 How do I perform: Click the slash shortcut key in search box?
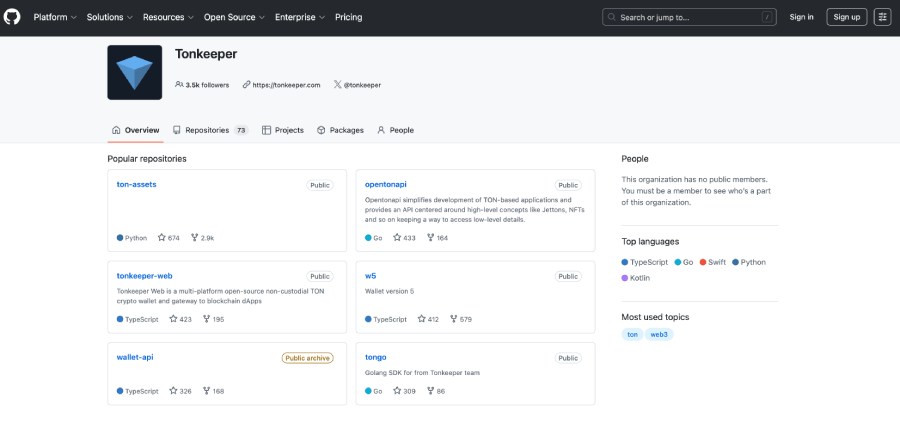[767, 17]
